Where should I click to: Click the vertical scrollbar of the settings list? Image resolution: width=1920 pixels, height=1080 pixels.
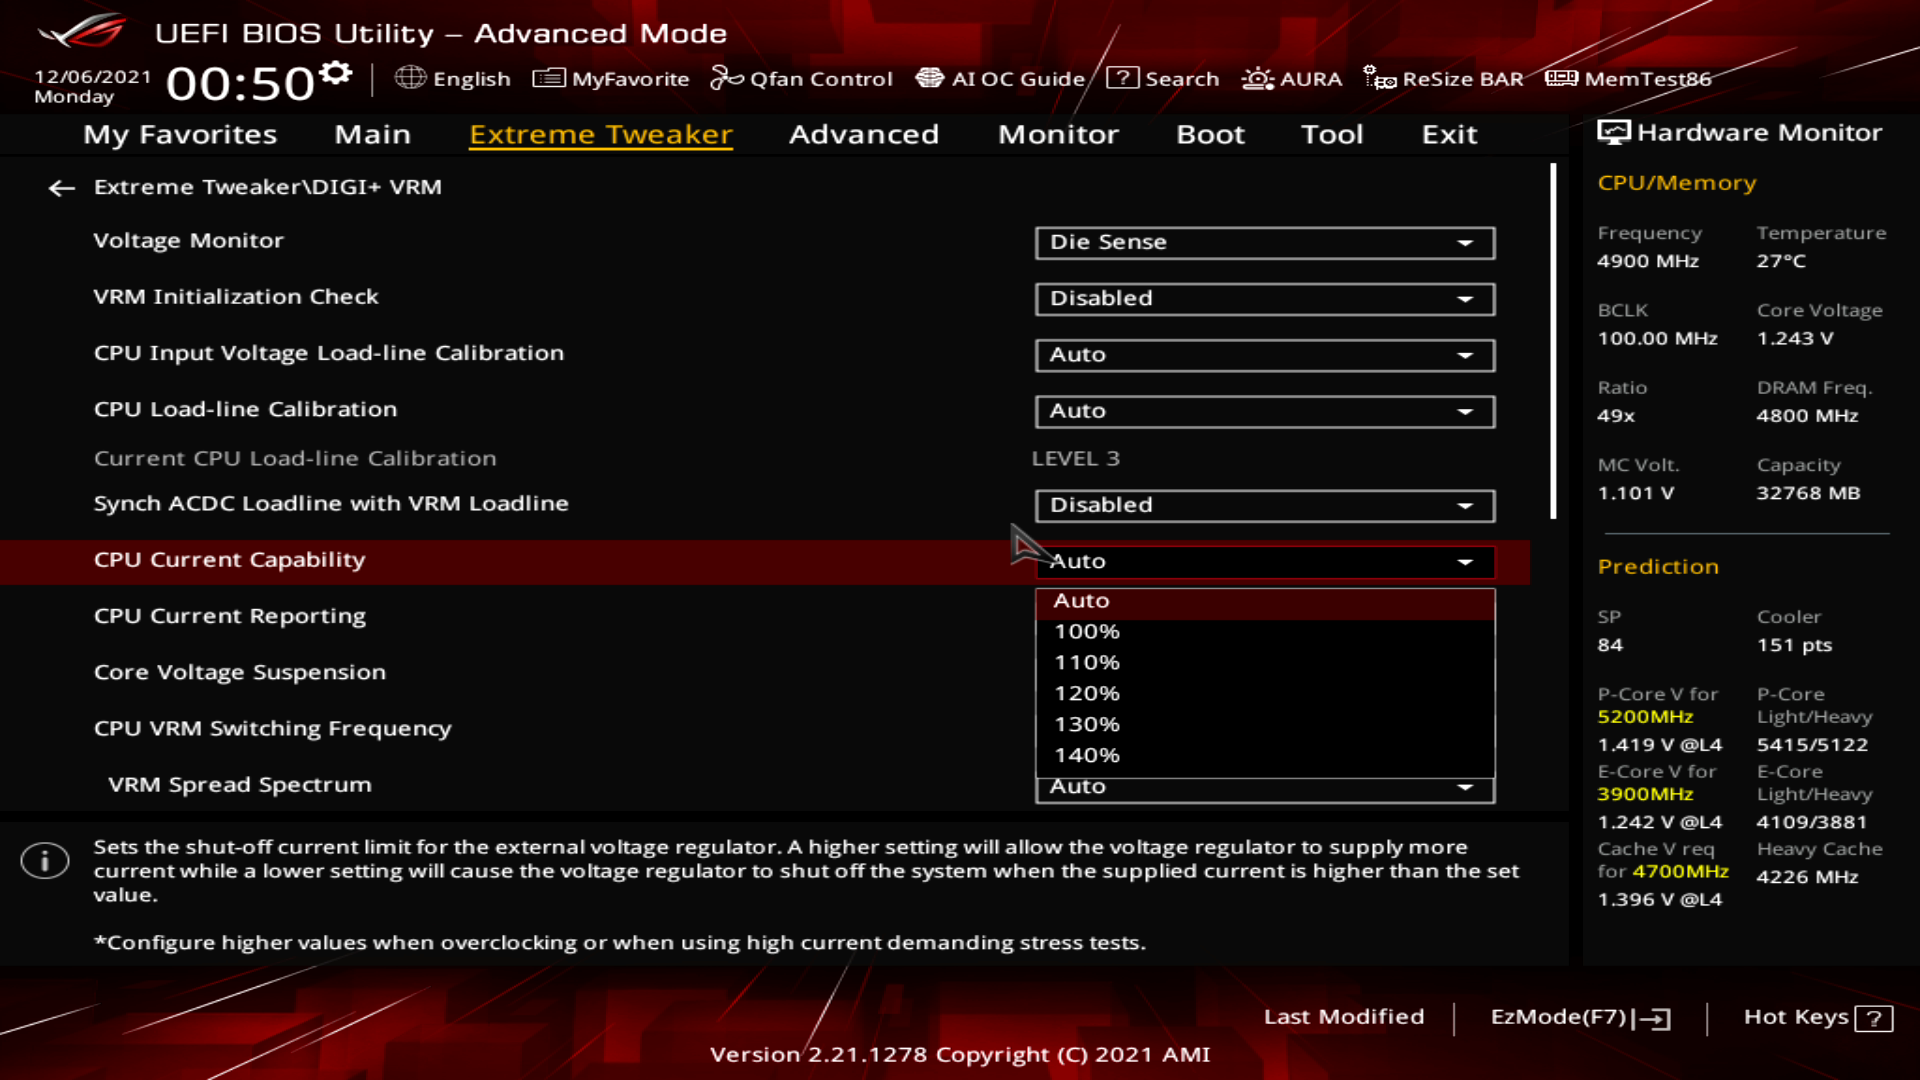(1553, 340)
